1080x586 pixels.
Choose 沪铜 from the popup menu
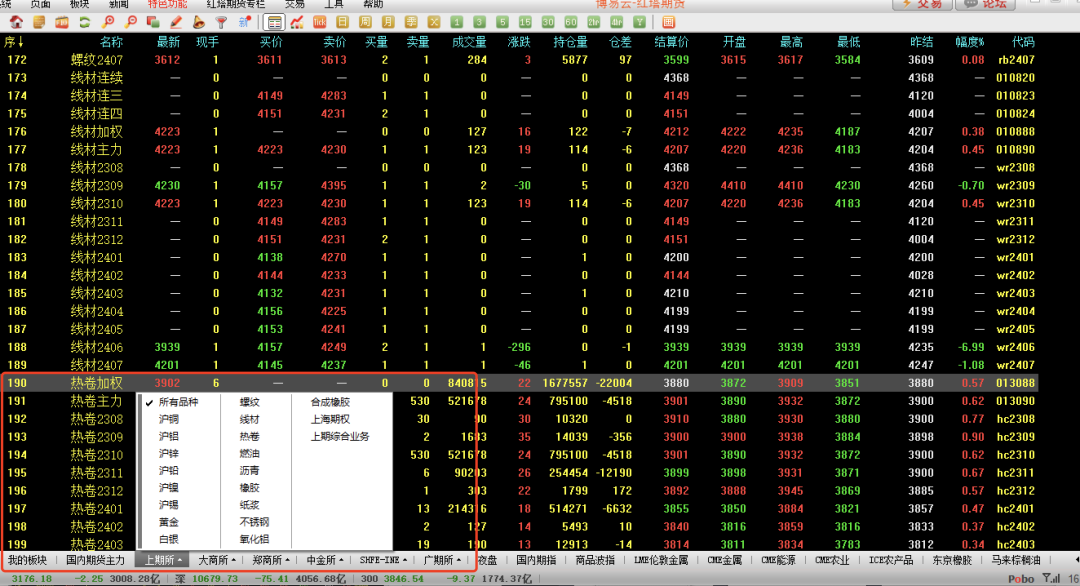click(x=169, y=419)
